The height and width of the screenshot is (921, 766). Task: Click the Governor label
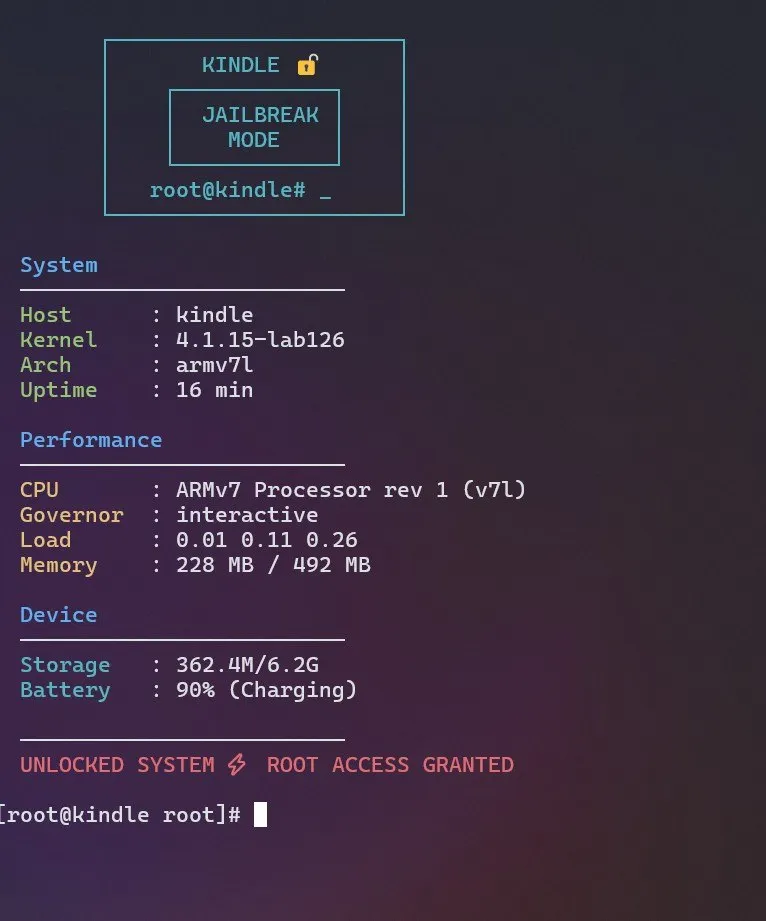[x=72, y=515]
